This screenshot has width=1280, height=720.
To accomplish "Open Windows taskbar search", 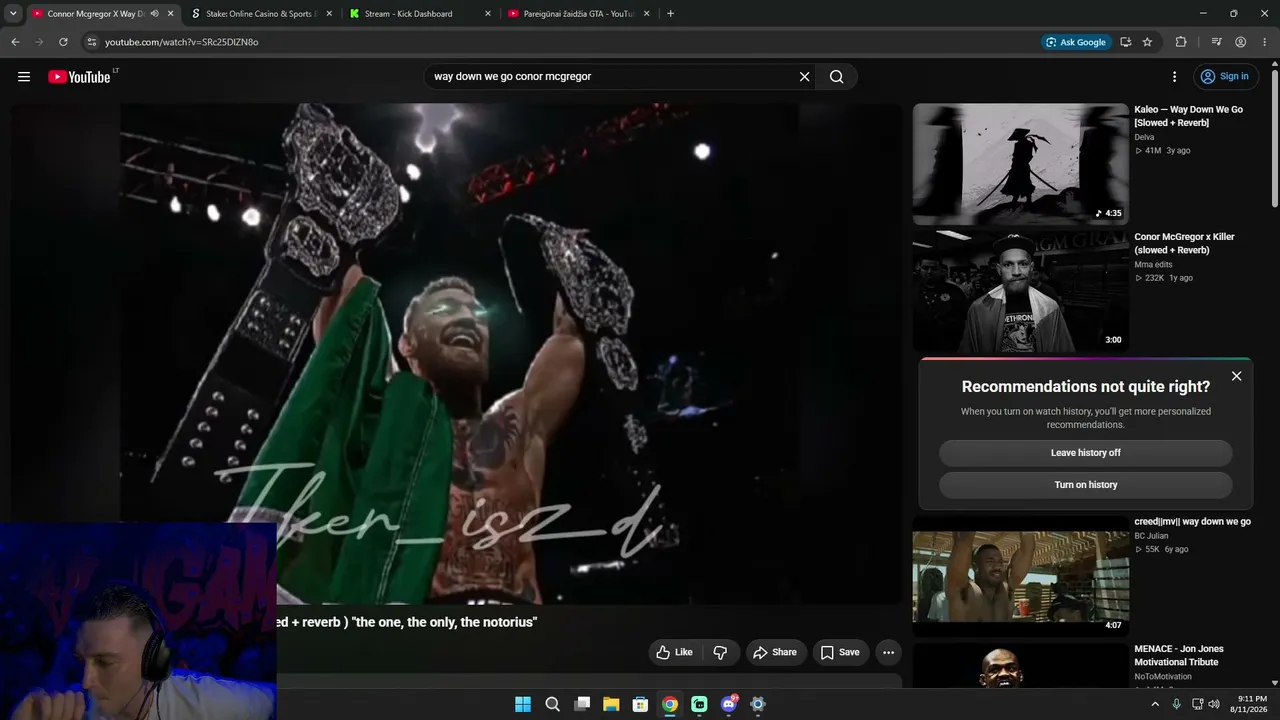I will coord(552,704).
